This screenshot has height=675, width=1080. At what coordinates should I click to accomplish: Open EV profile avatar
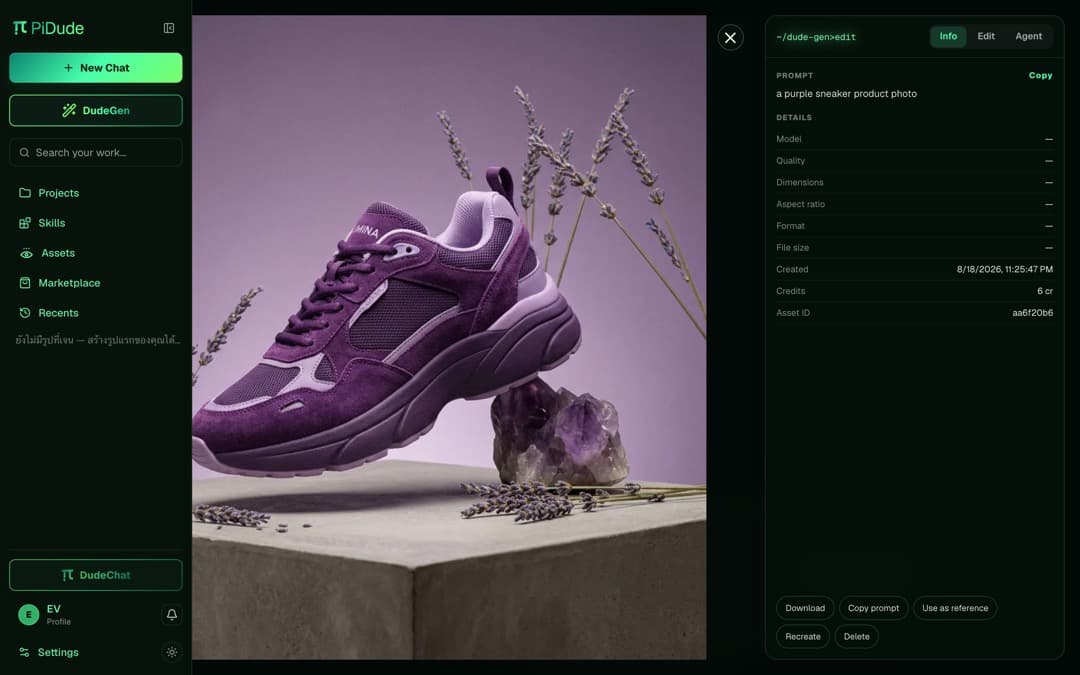(28, 614)
